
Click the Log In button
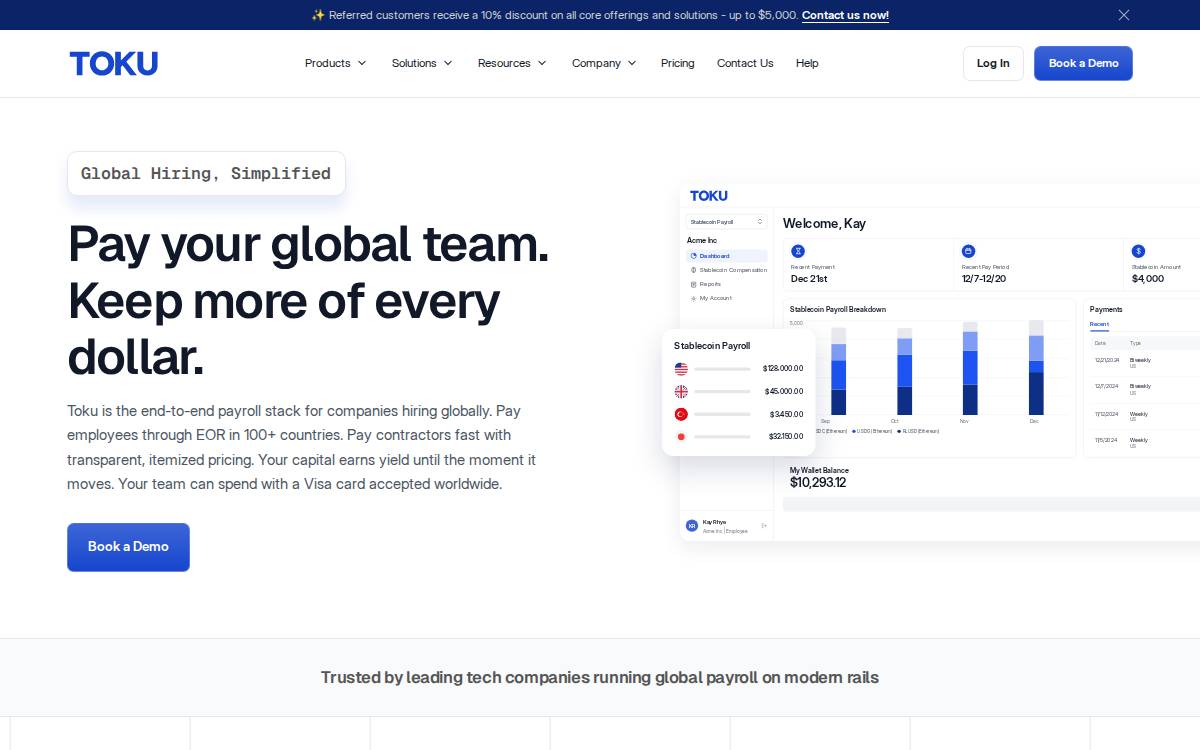993,63
